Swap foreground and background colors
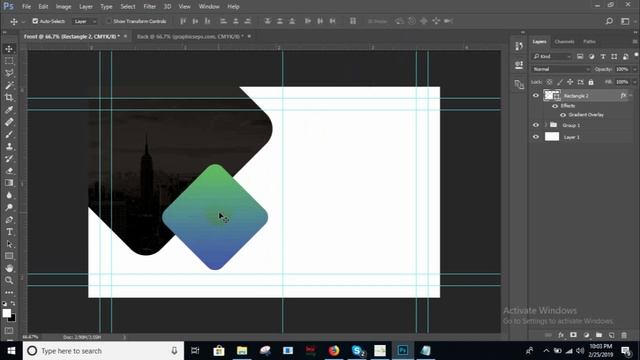640x360 pixels. coord(13,304)
